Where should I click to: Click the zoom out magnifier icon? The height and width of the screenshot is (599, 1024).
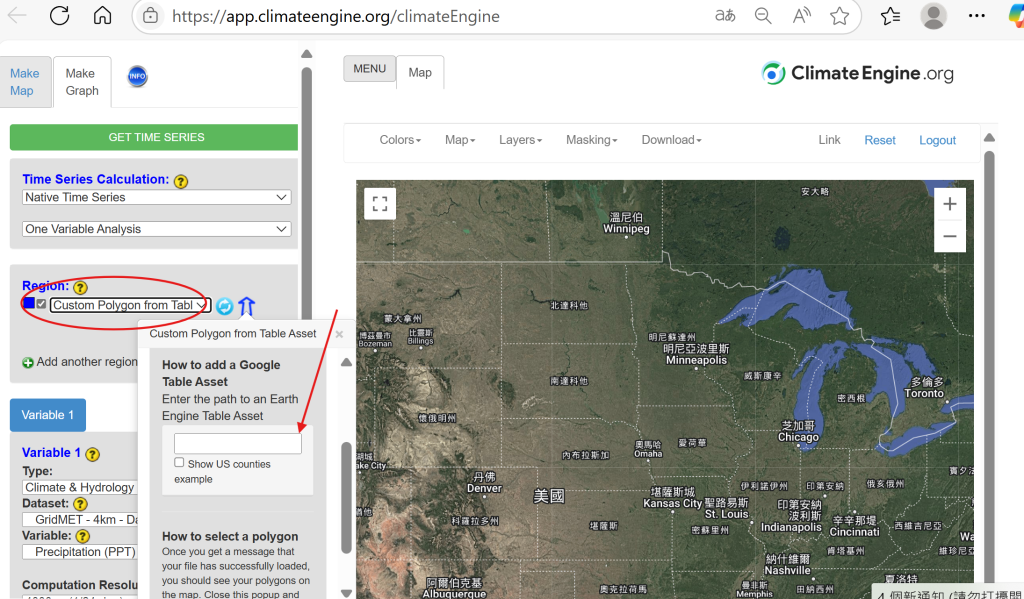(763, 16)
